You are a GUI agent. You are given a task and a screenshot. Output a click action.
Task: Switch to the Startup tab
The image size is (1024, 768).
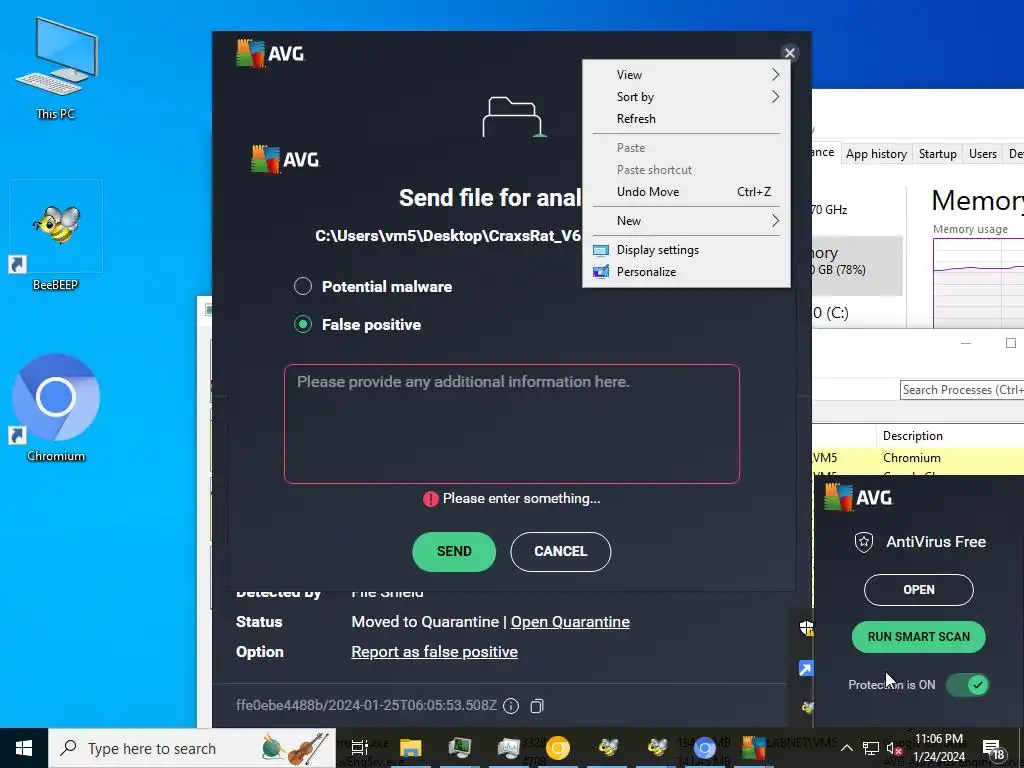(x=937, y=153)
